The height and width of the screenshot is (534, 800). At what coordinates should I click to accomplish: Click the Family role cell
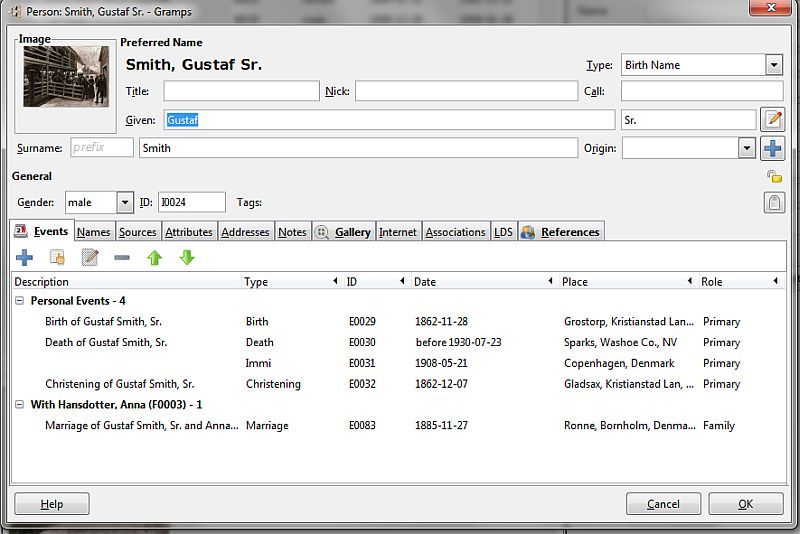coord(719,425)
